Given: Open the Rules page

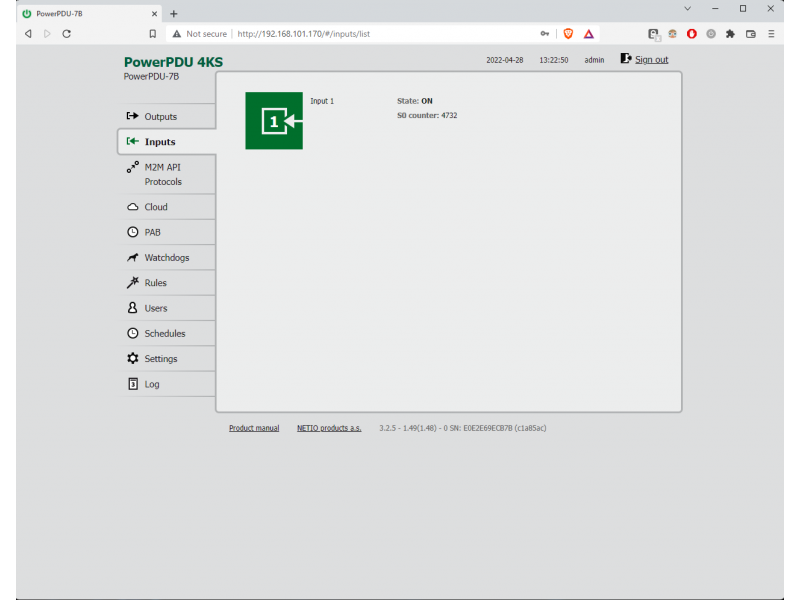Looking at the screenshot, I should [x=167, y=283].
